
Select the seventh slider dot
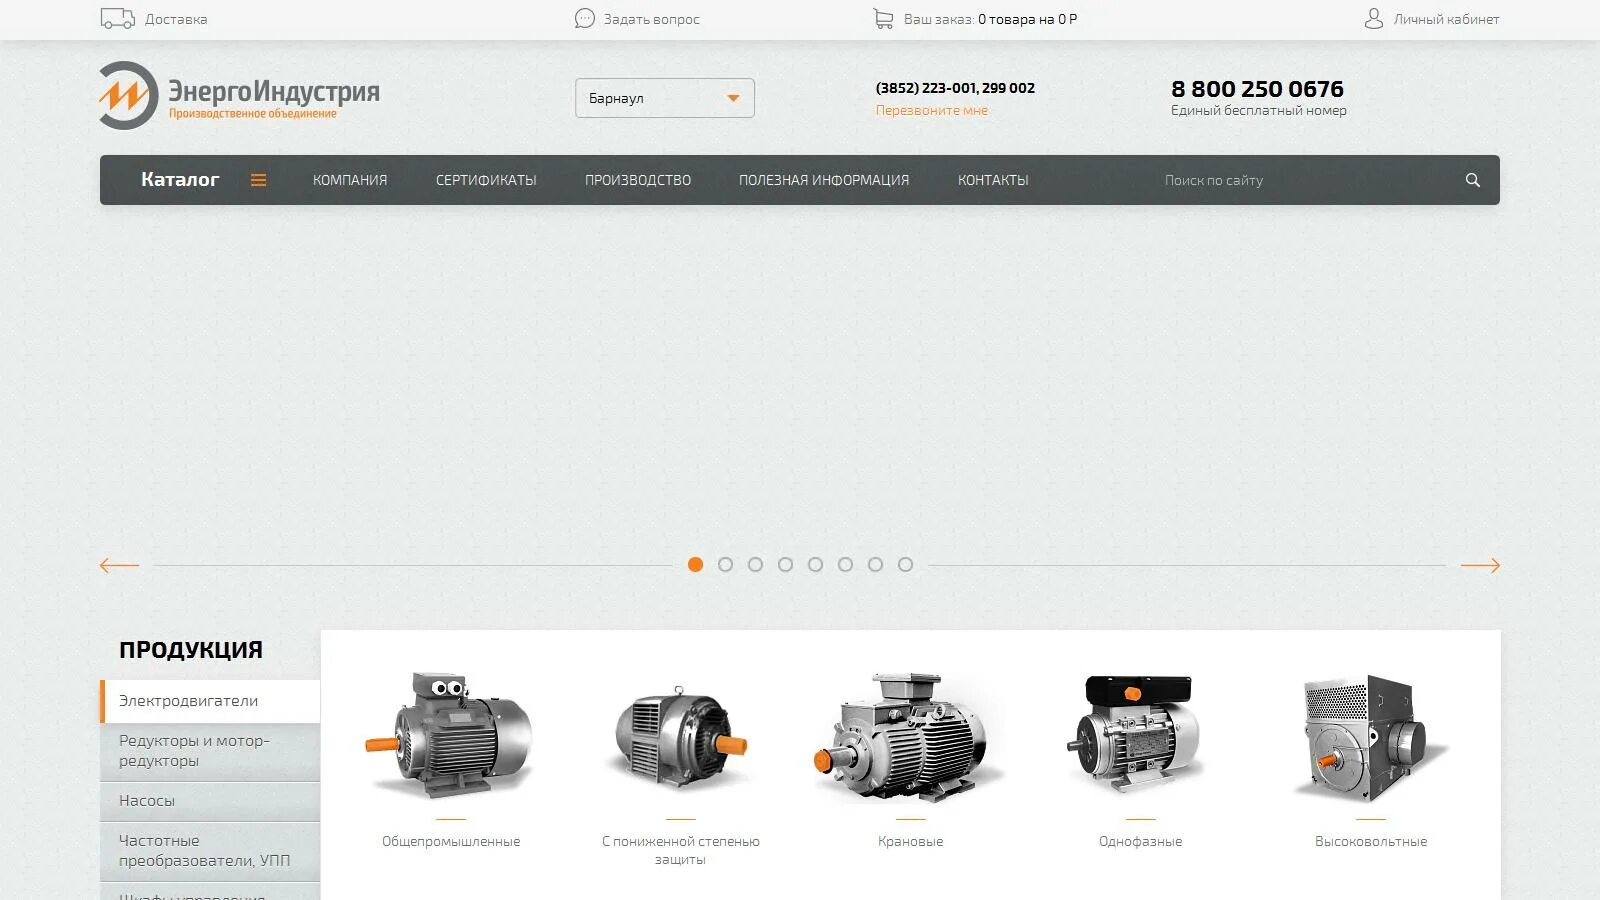[x=875, y=565]
